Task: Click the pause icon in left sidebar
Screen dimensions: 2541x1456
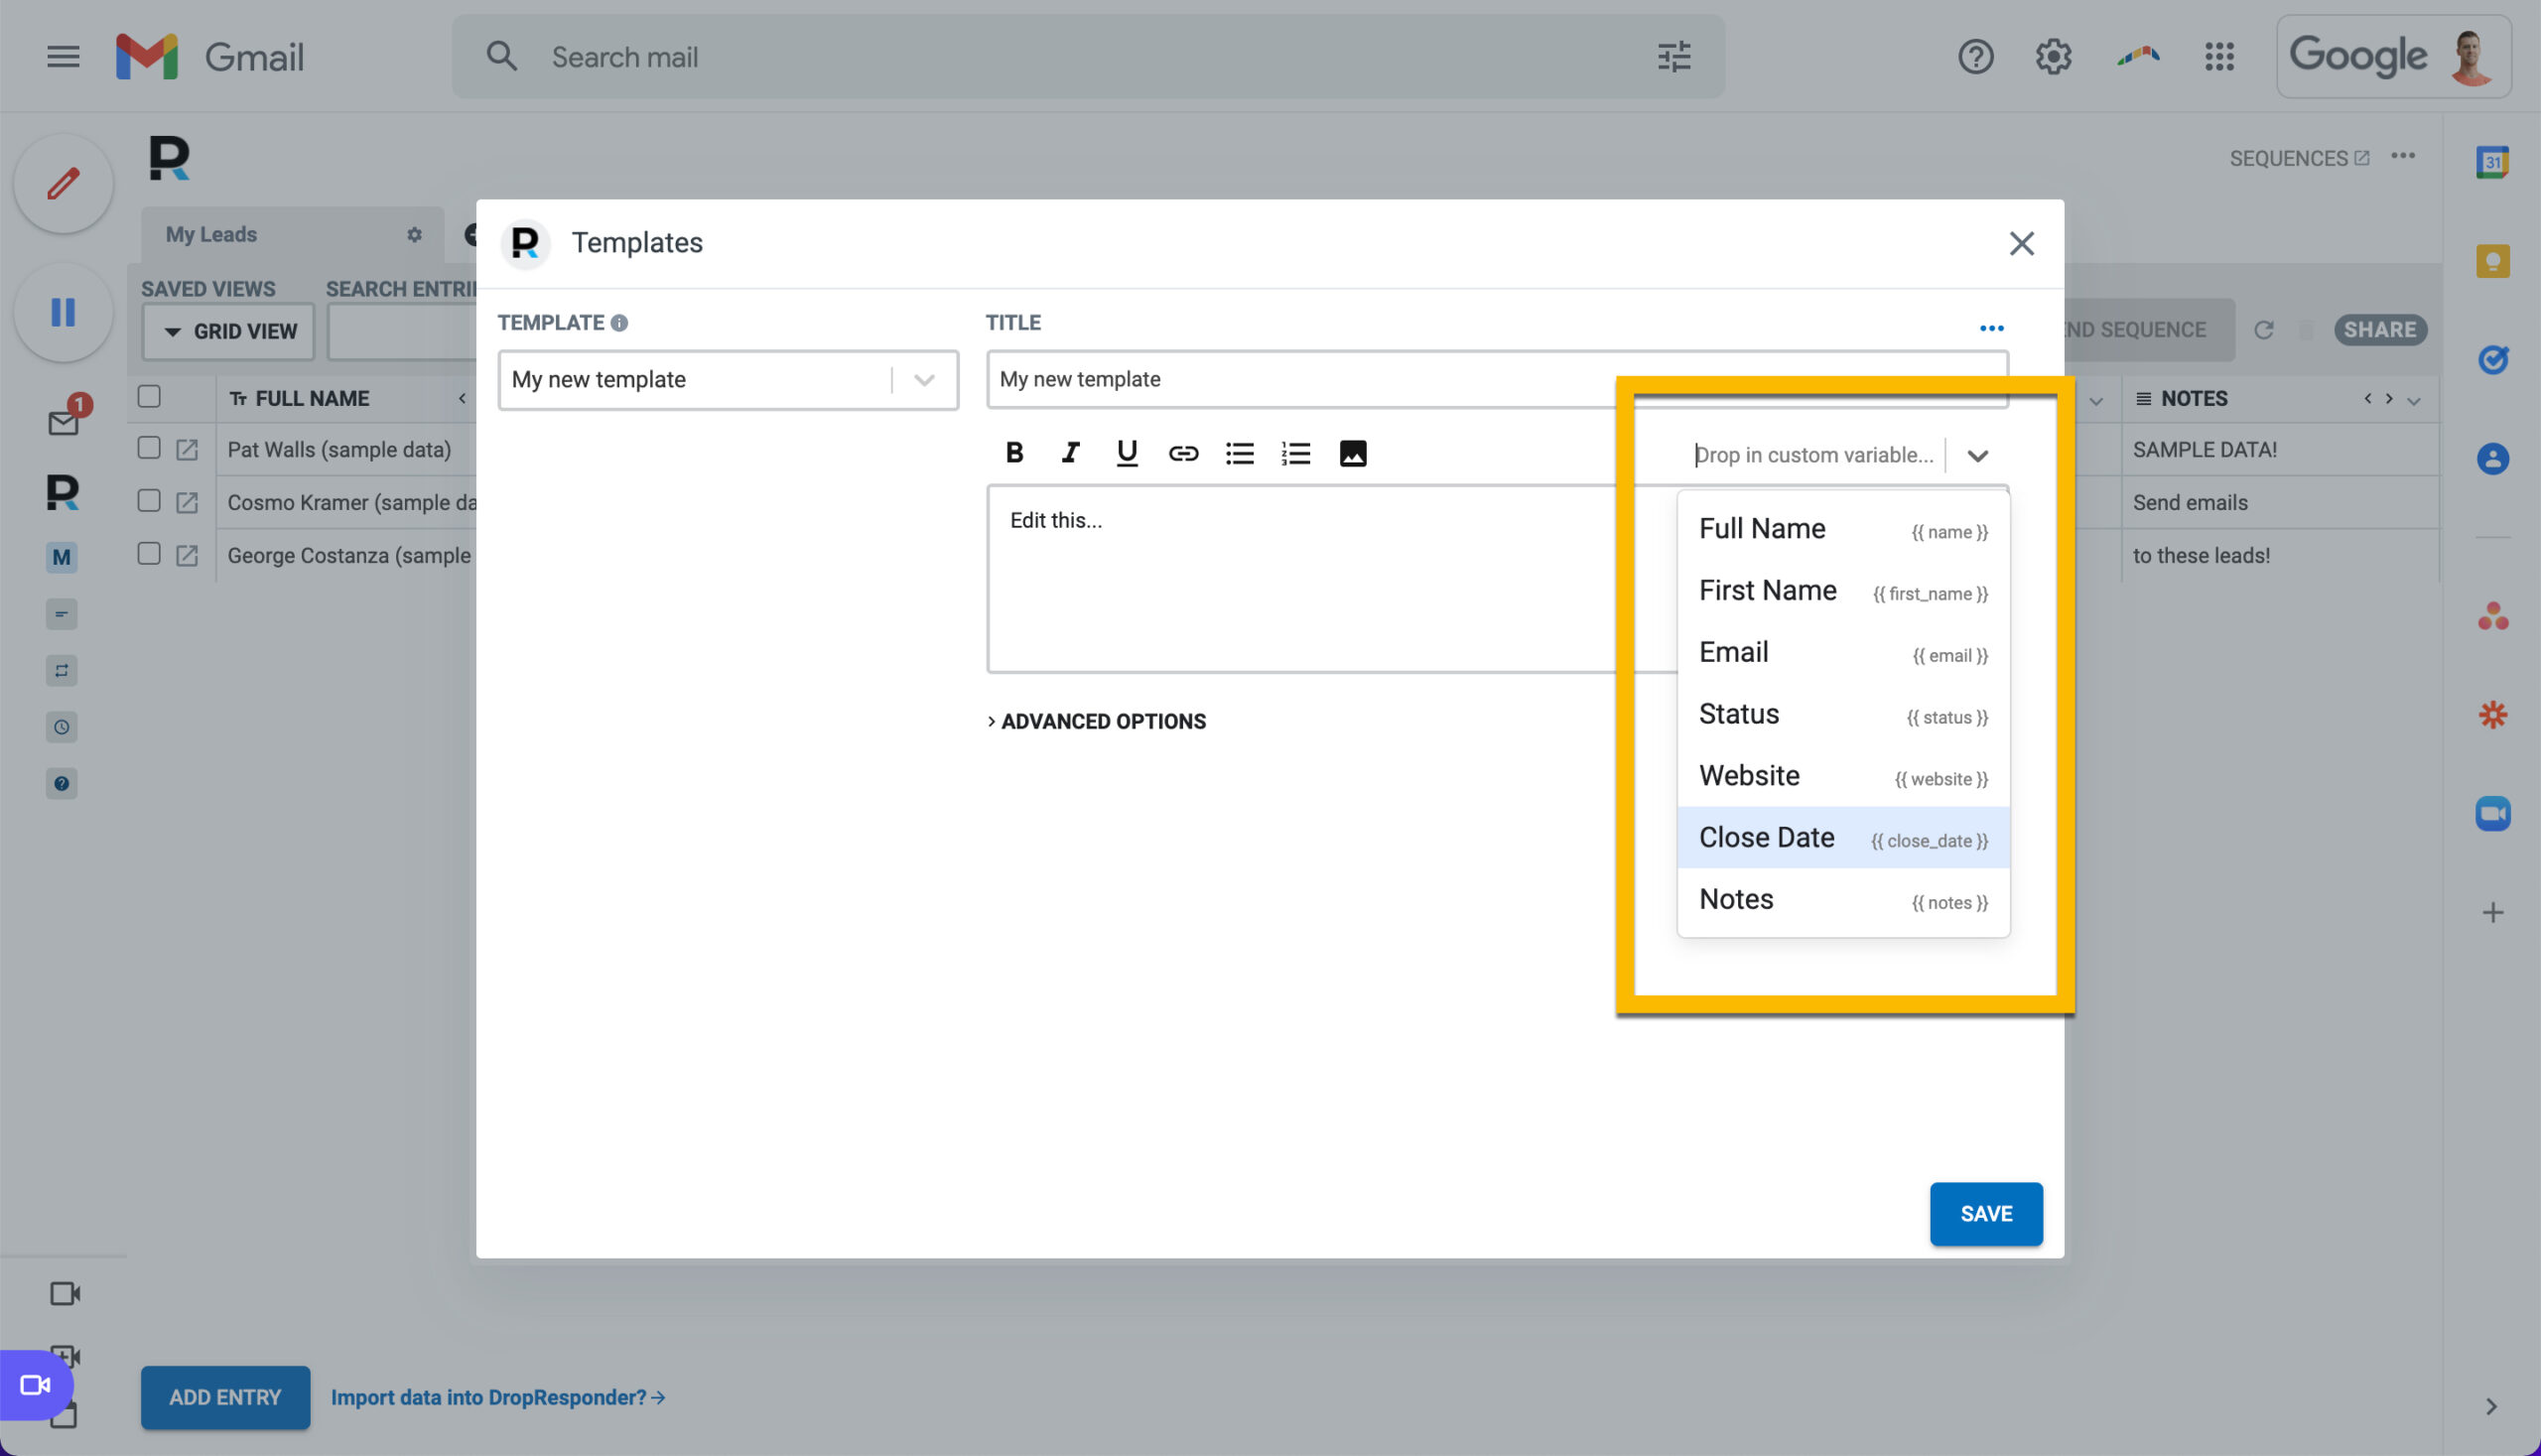Action: pyautogui.click(x=63, y=312)
